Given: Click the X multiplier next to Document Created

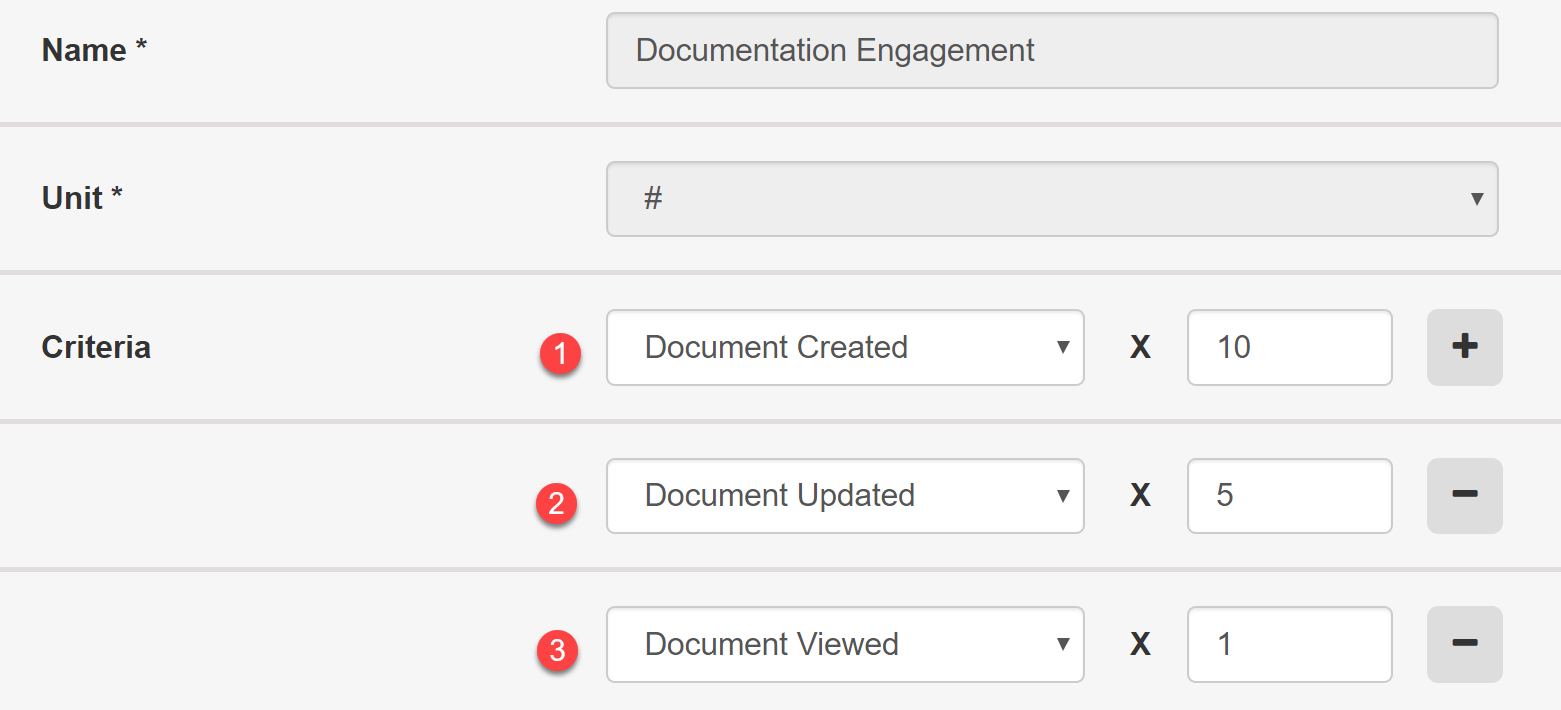Looking at the screenshot, I should pos(1139,347).
